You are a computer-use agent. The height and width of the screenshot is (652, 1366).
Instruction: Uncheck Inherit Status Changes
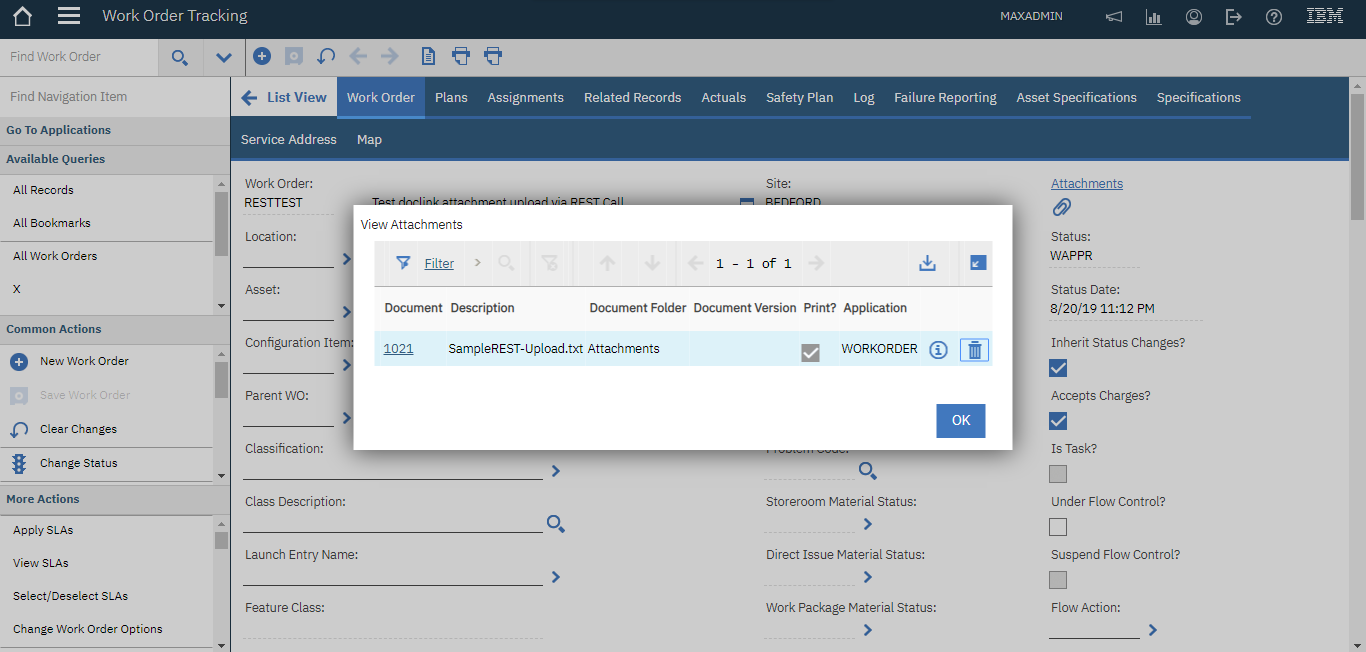[x=1057, y=367]
